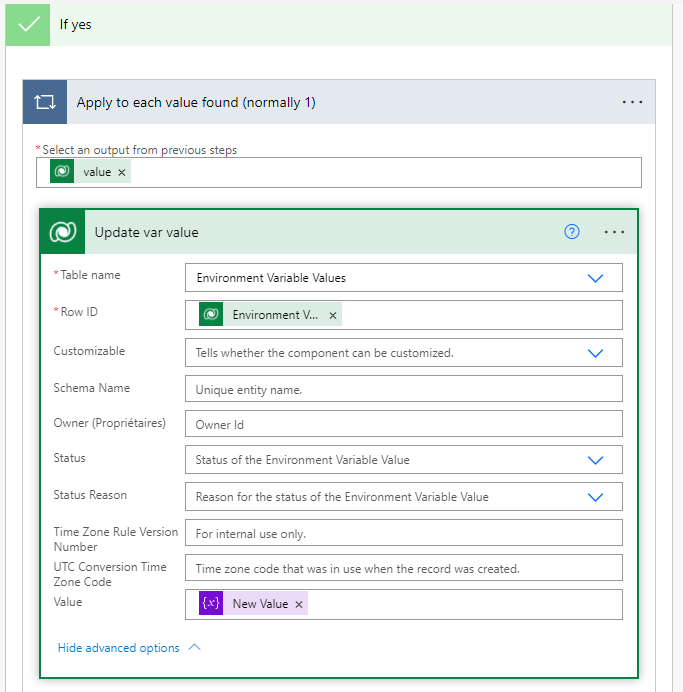This screenshot has height=692, width=683.
Task: Click the Schema Name label
Action: 91,388
